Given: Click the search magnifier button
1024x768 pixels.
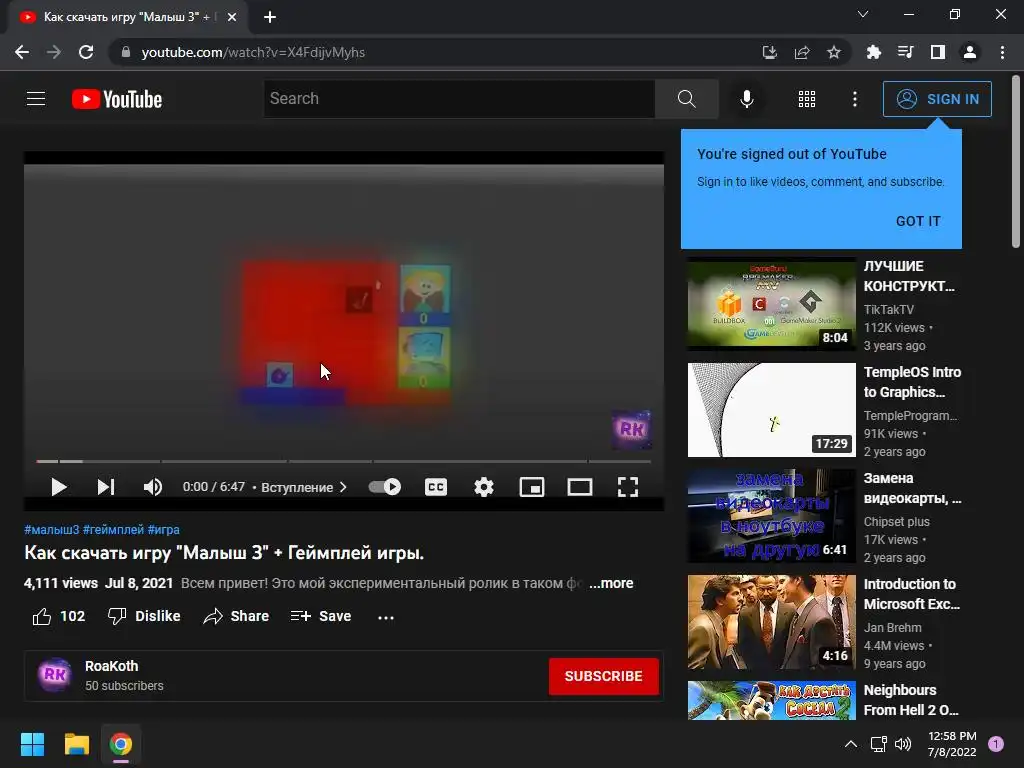Looking at the screenshot, I should (x=686, y=99).
